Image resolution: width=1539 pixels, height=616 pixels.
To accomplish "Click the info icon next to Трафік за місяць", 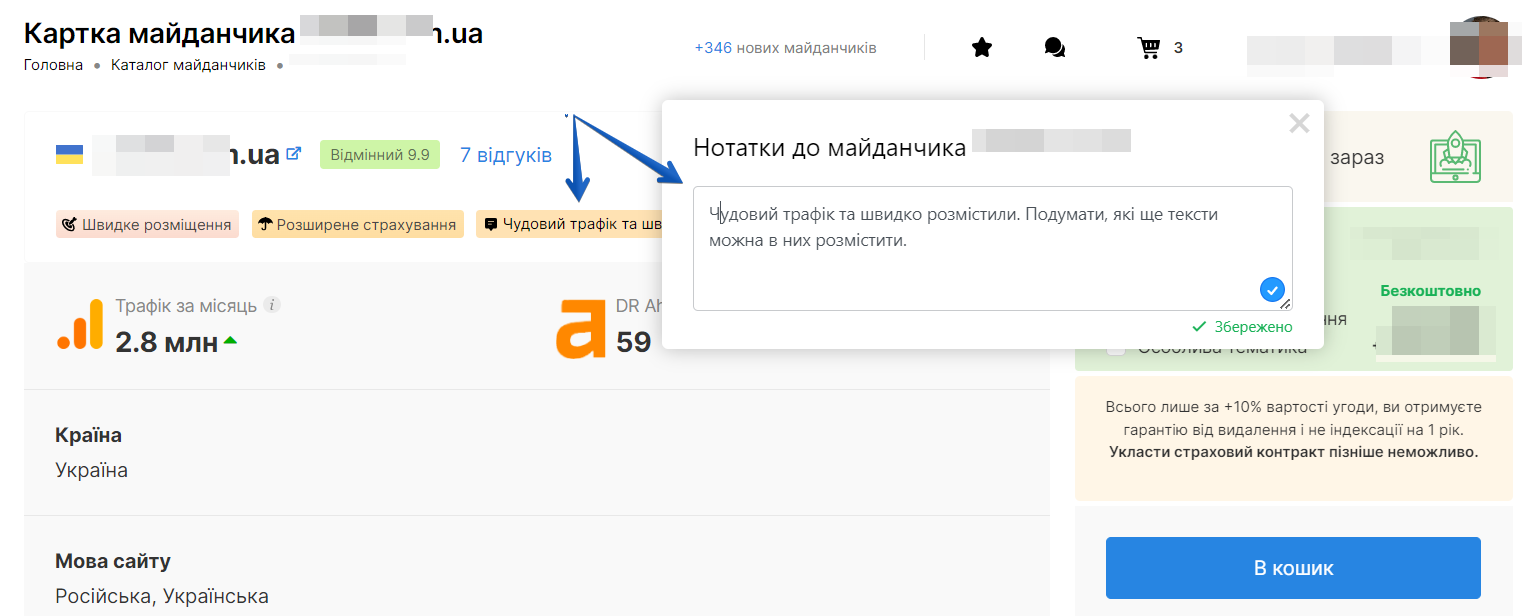I will [x=272, y=305].
